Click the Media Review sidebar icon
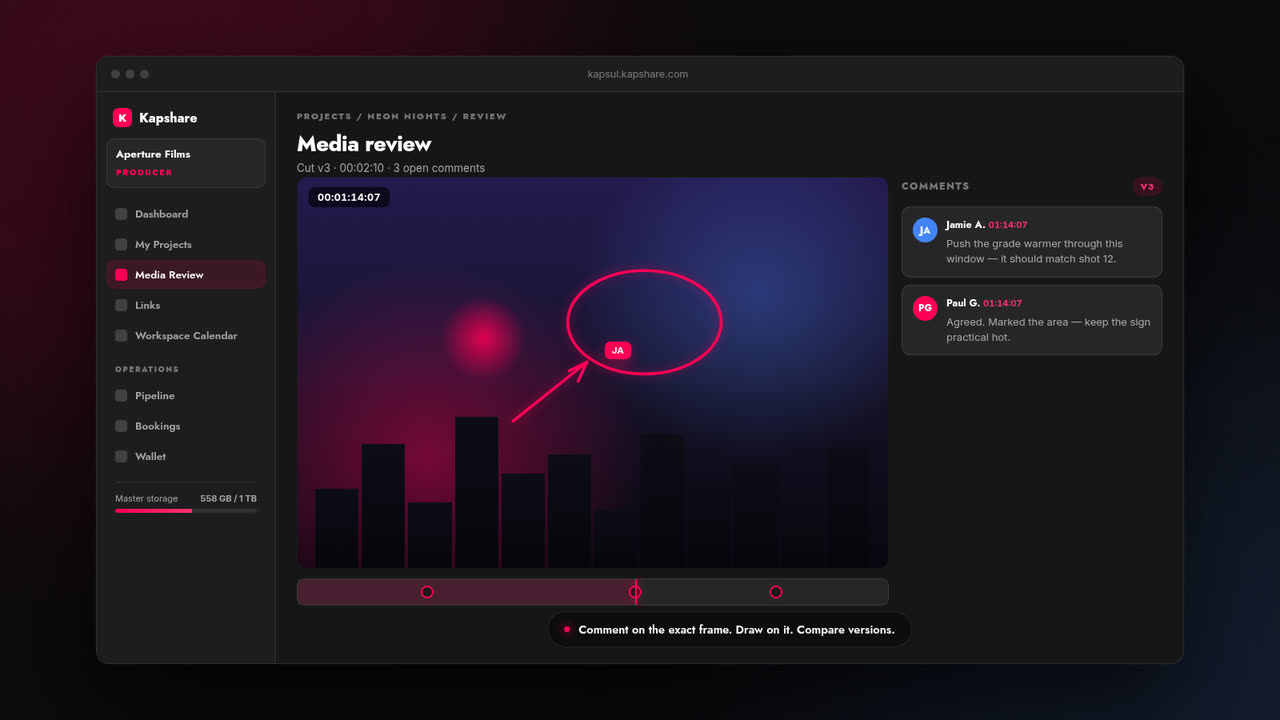The width and height of the screenshot is (1280, 720). [121, 275]
